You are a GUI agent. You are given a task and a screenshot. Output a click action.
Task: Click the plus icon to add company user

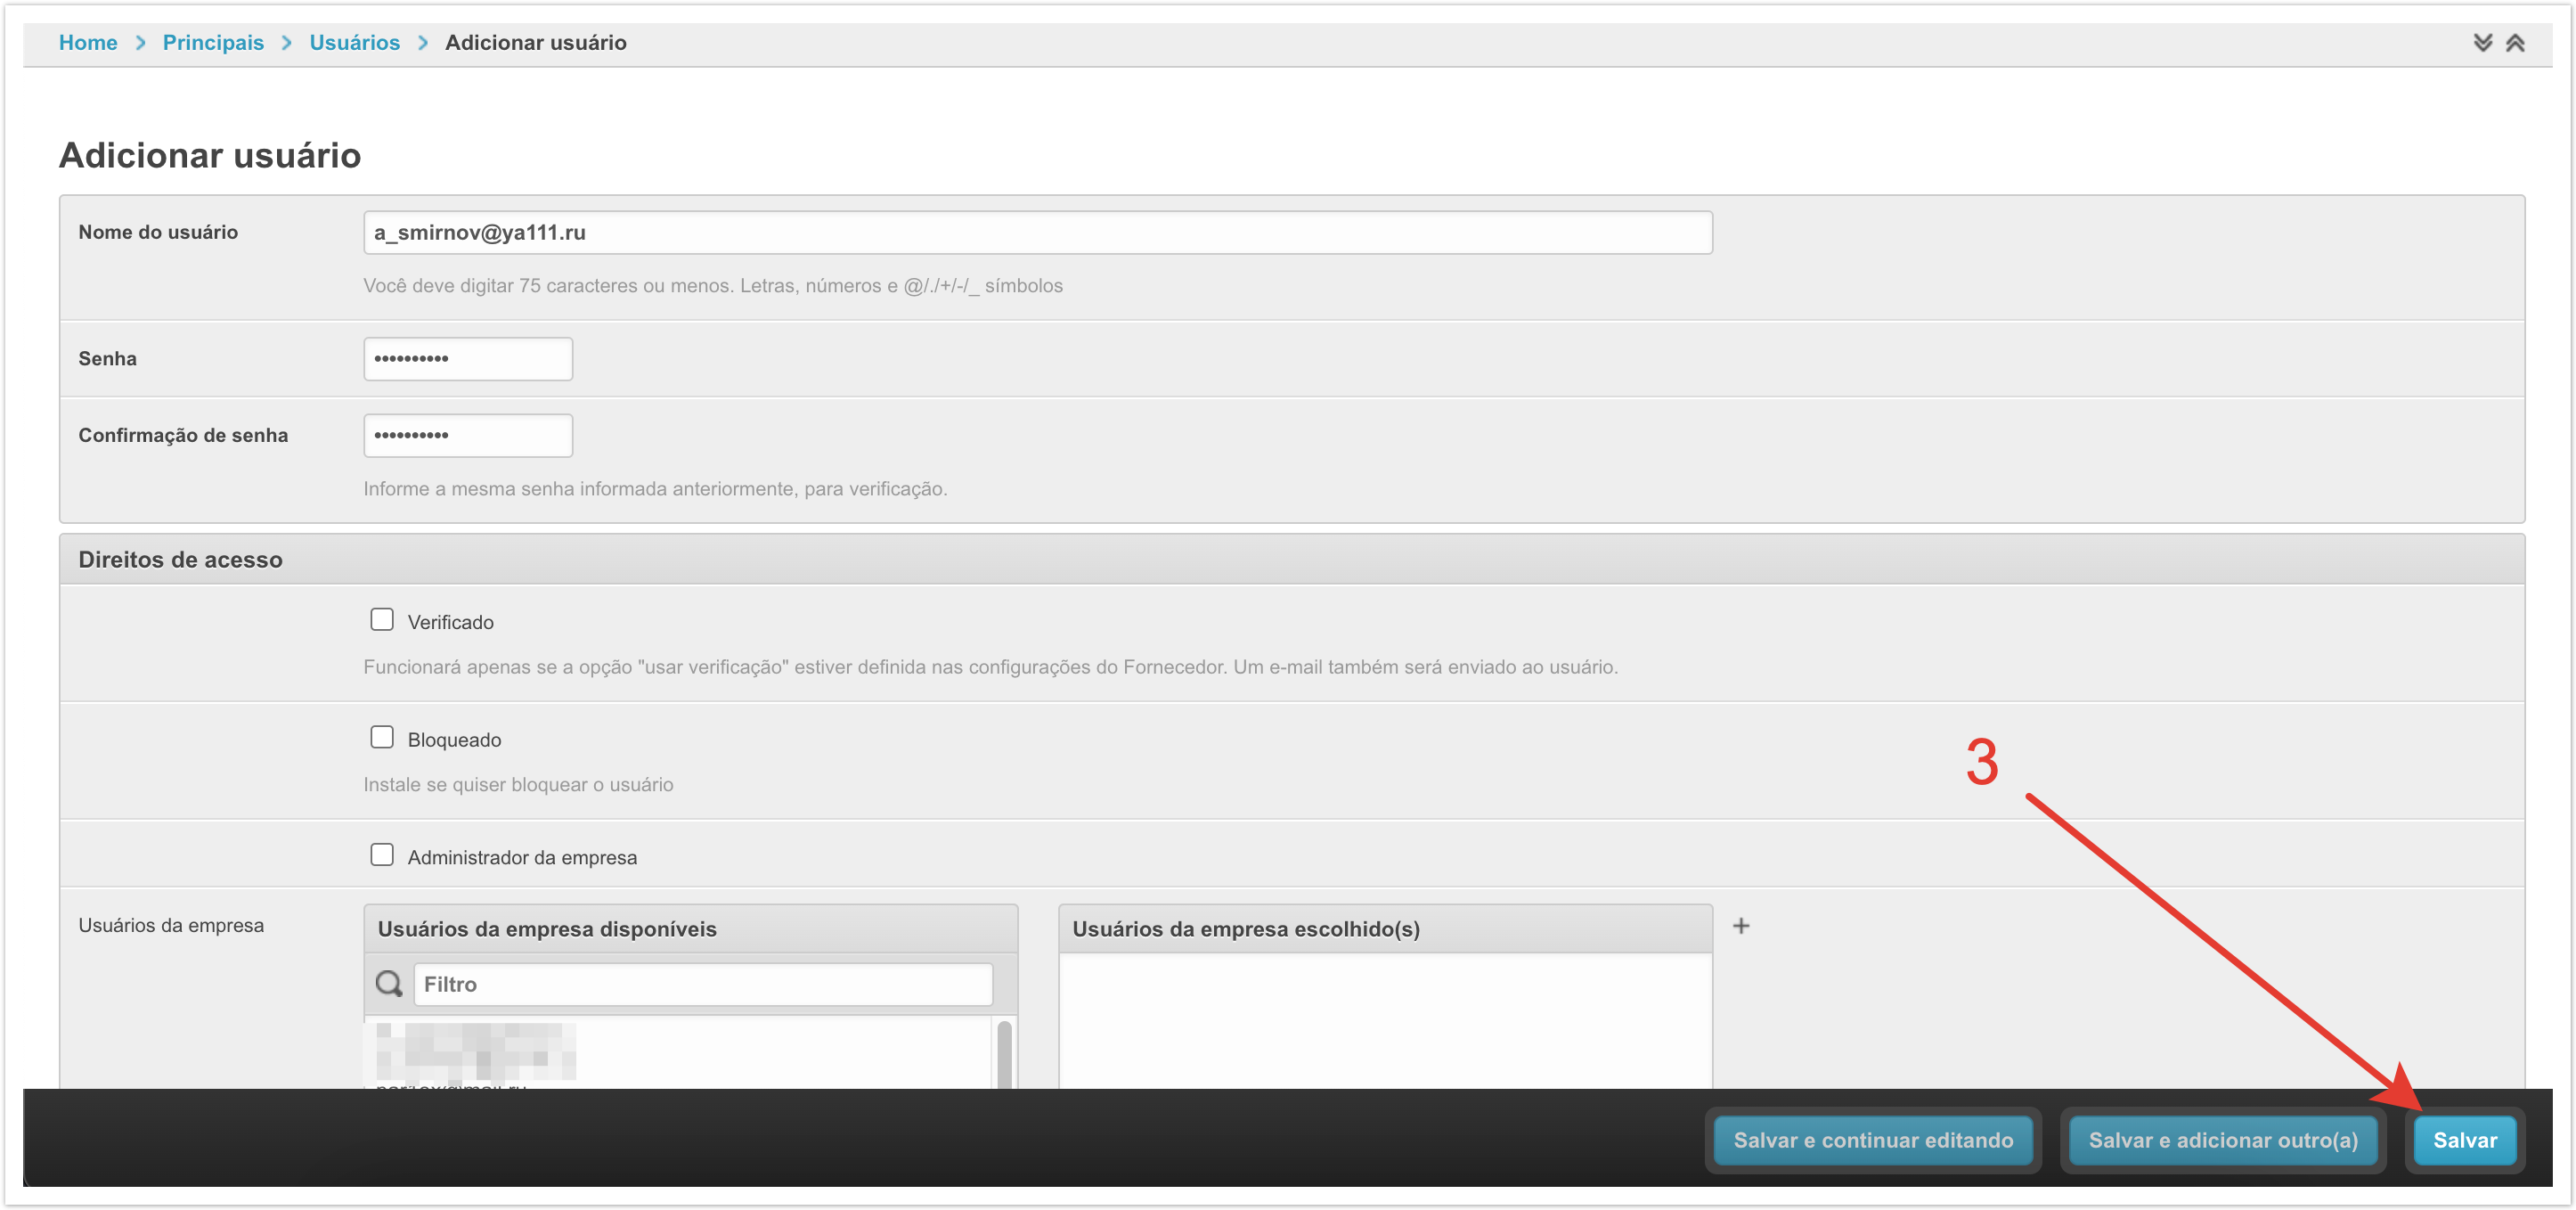[1740, 926]
